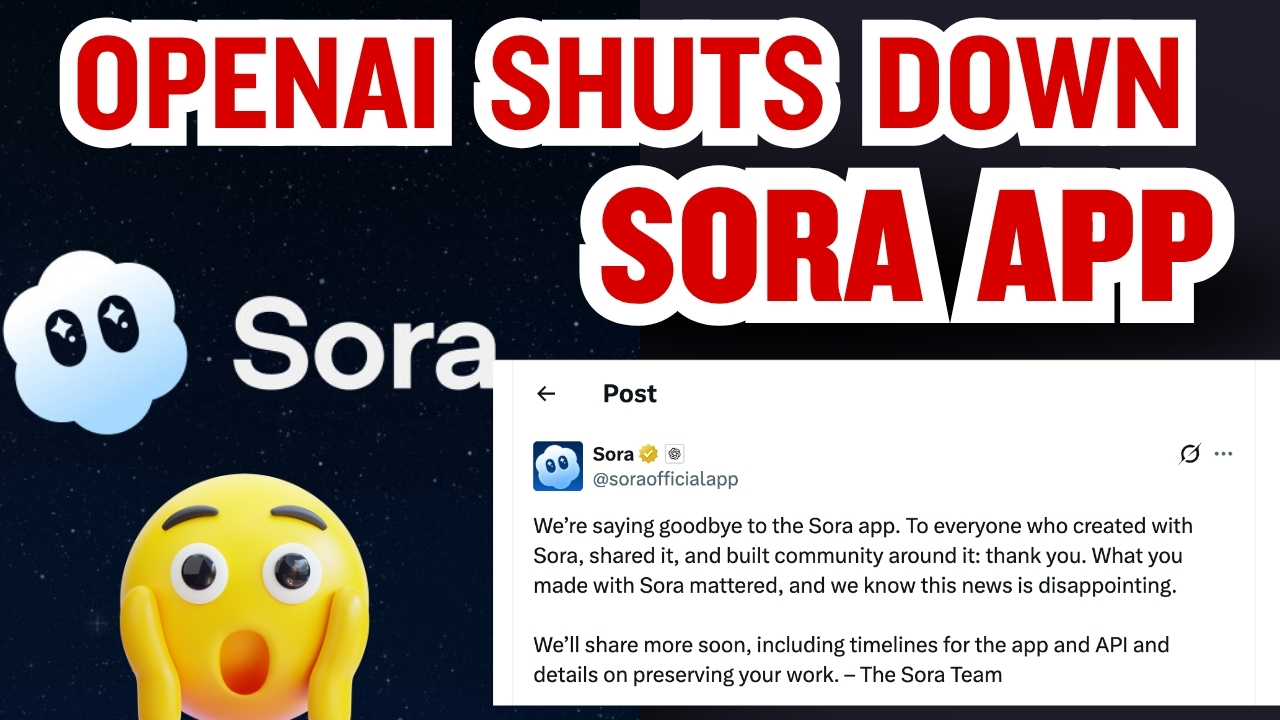Click "The Sora Team" signature text
The width and height of the screenshot is (1280, 720).
pos(931,674)
